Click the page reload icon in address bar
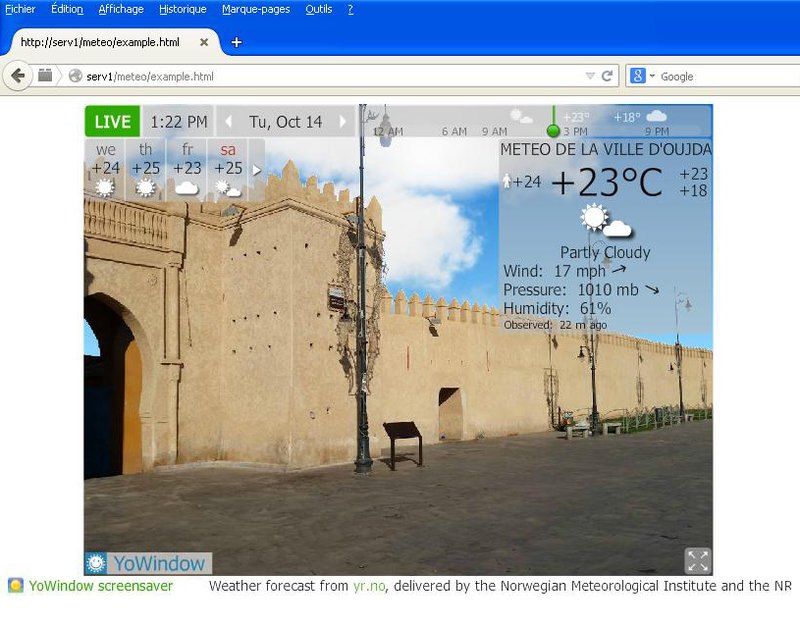 (x=607, y=76)
